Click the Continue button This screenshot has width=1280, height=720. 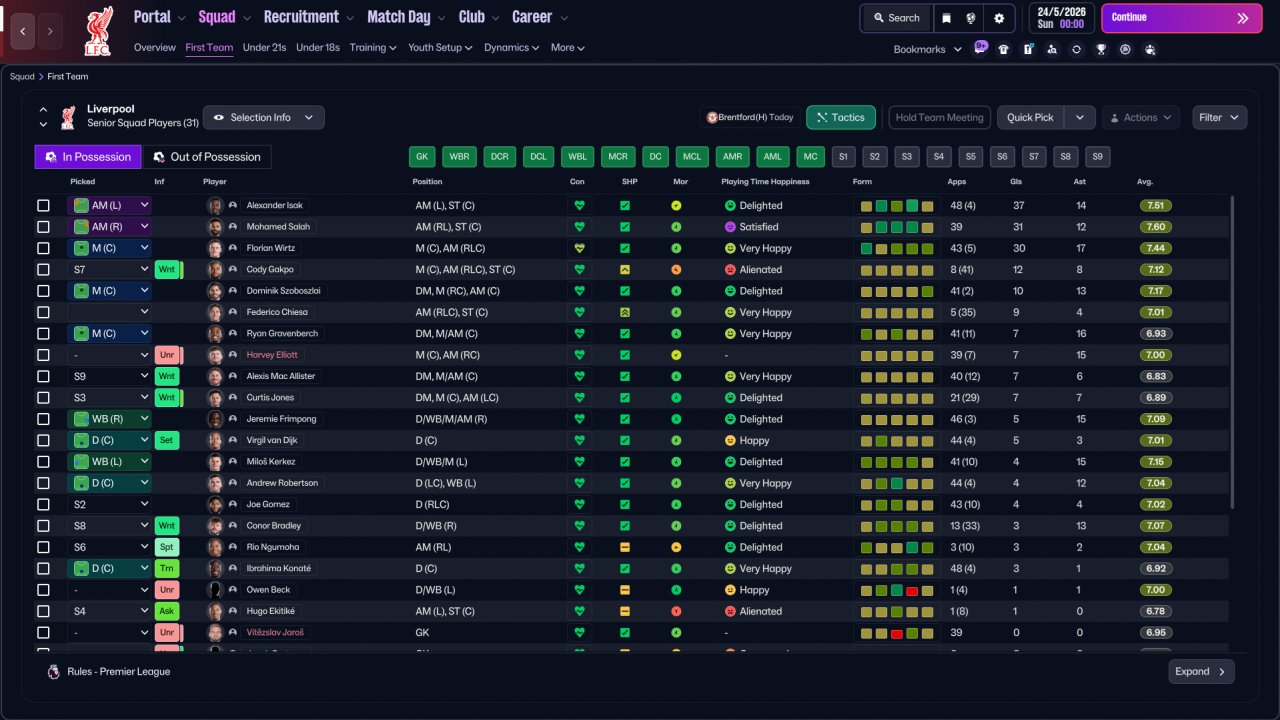pyautogui.click(x=1181, y=18)
